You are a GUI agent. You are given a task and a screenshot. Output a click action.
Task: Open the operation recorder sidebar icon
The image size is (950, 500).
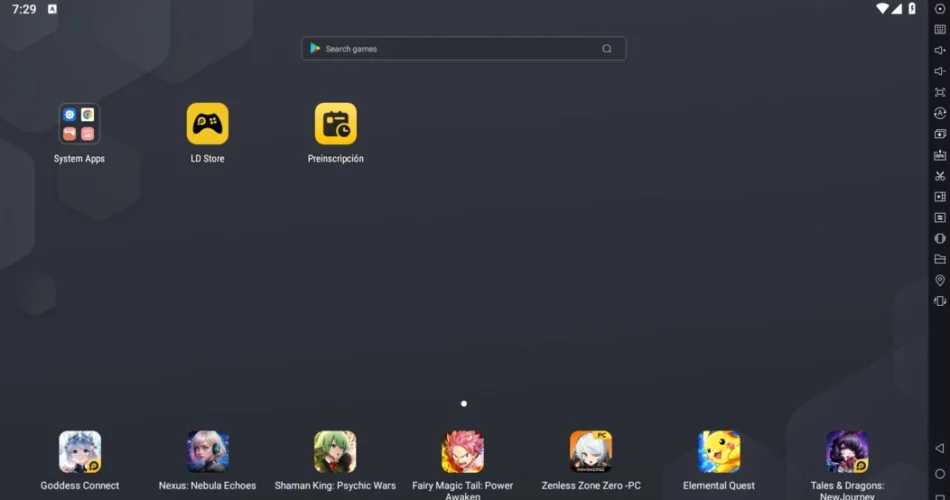point(940,113)
